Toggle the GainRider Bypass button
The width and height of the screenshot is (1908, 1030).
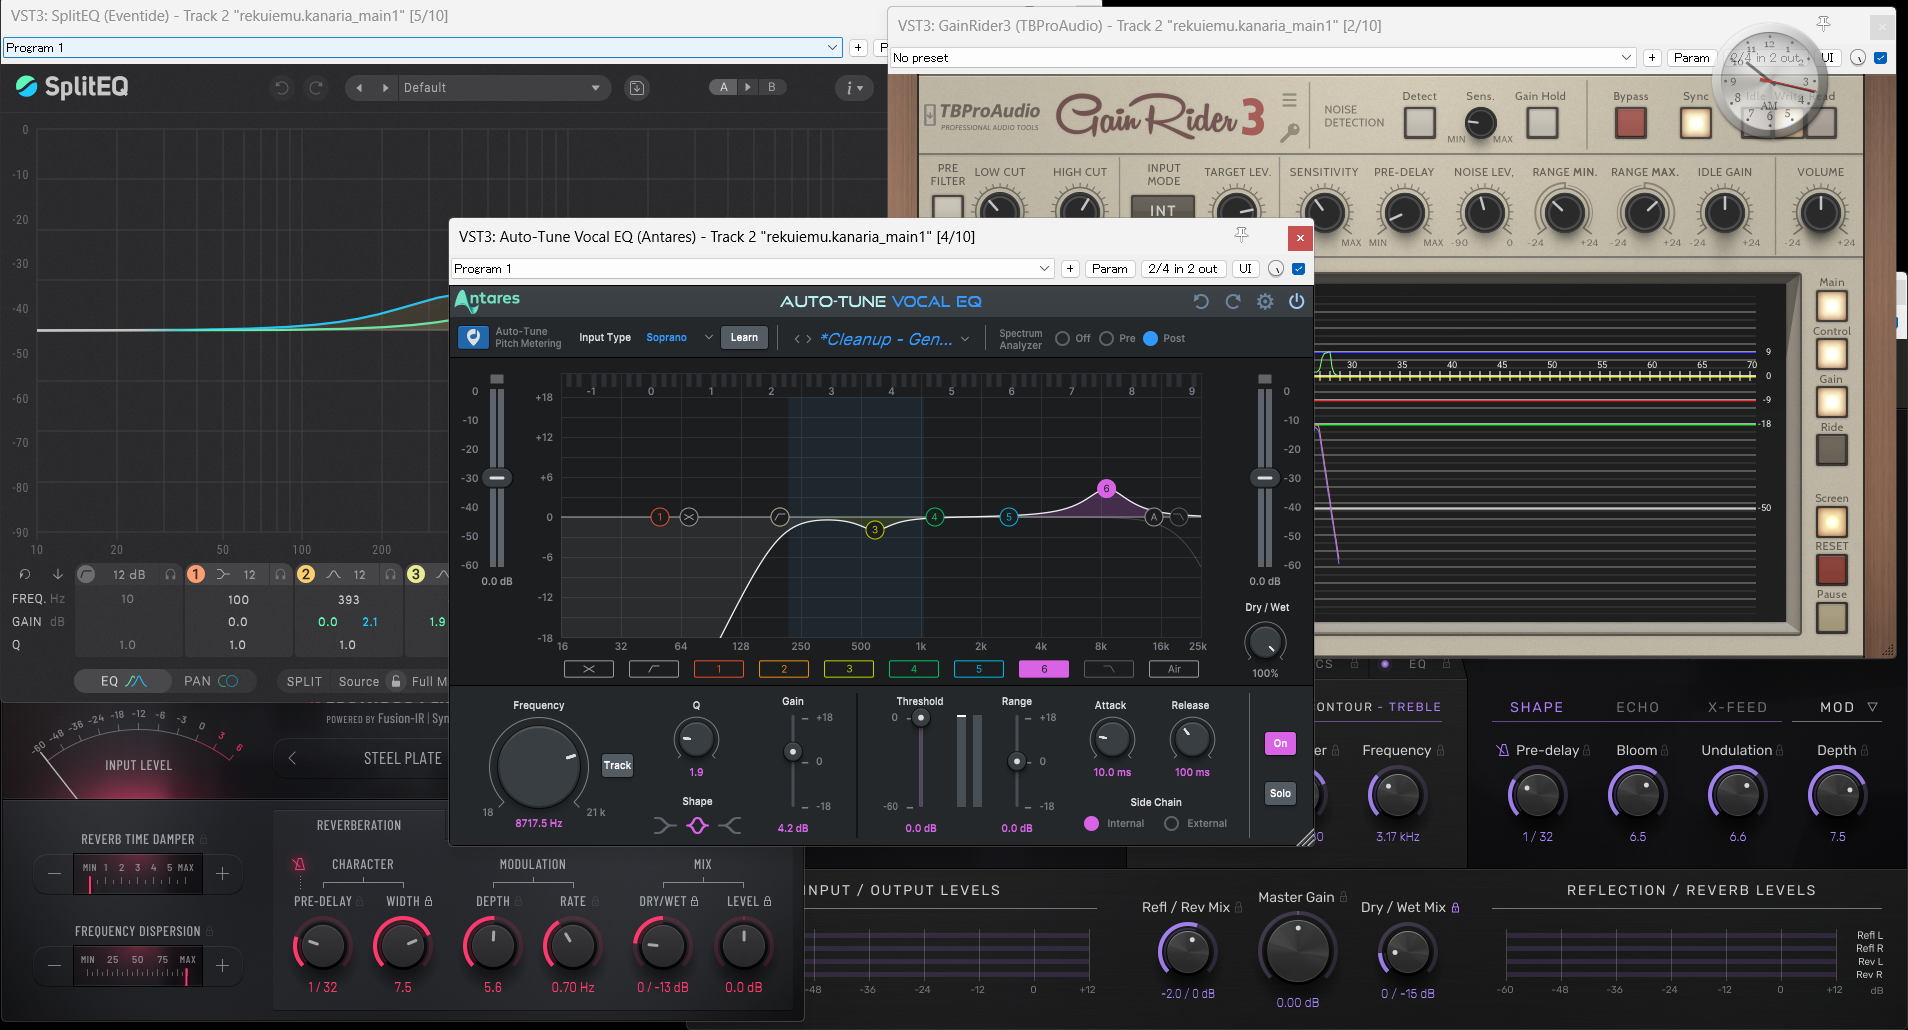[1630, 122]
